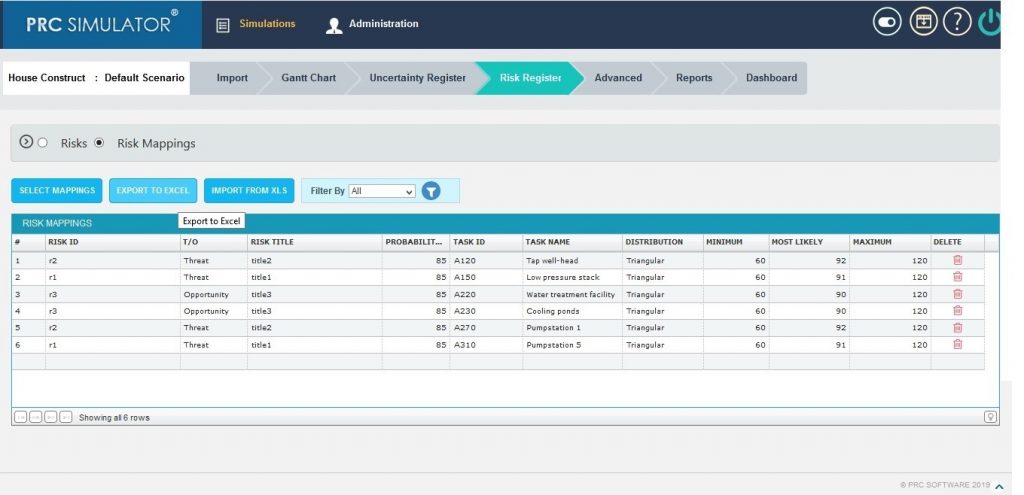Screen dimensions: 1024x495
Task: Open the Uncertainty Register tab
Action: (x=417, y=78)
